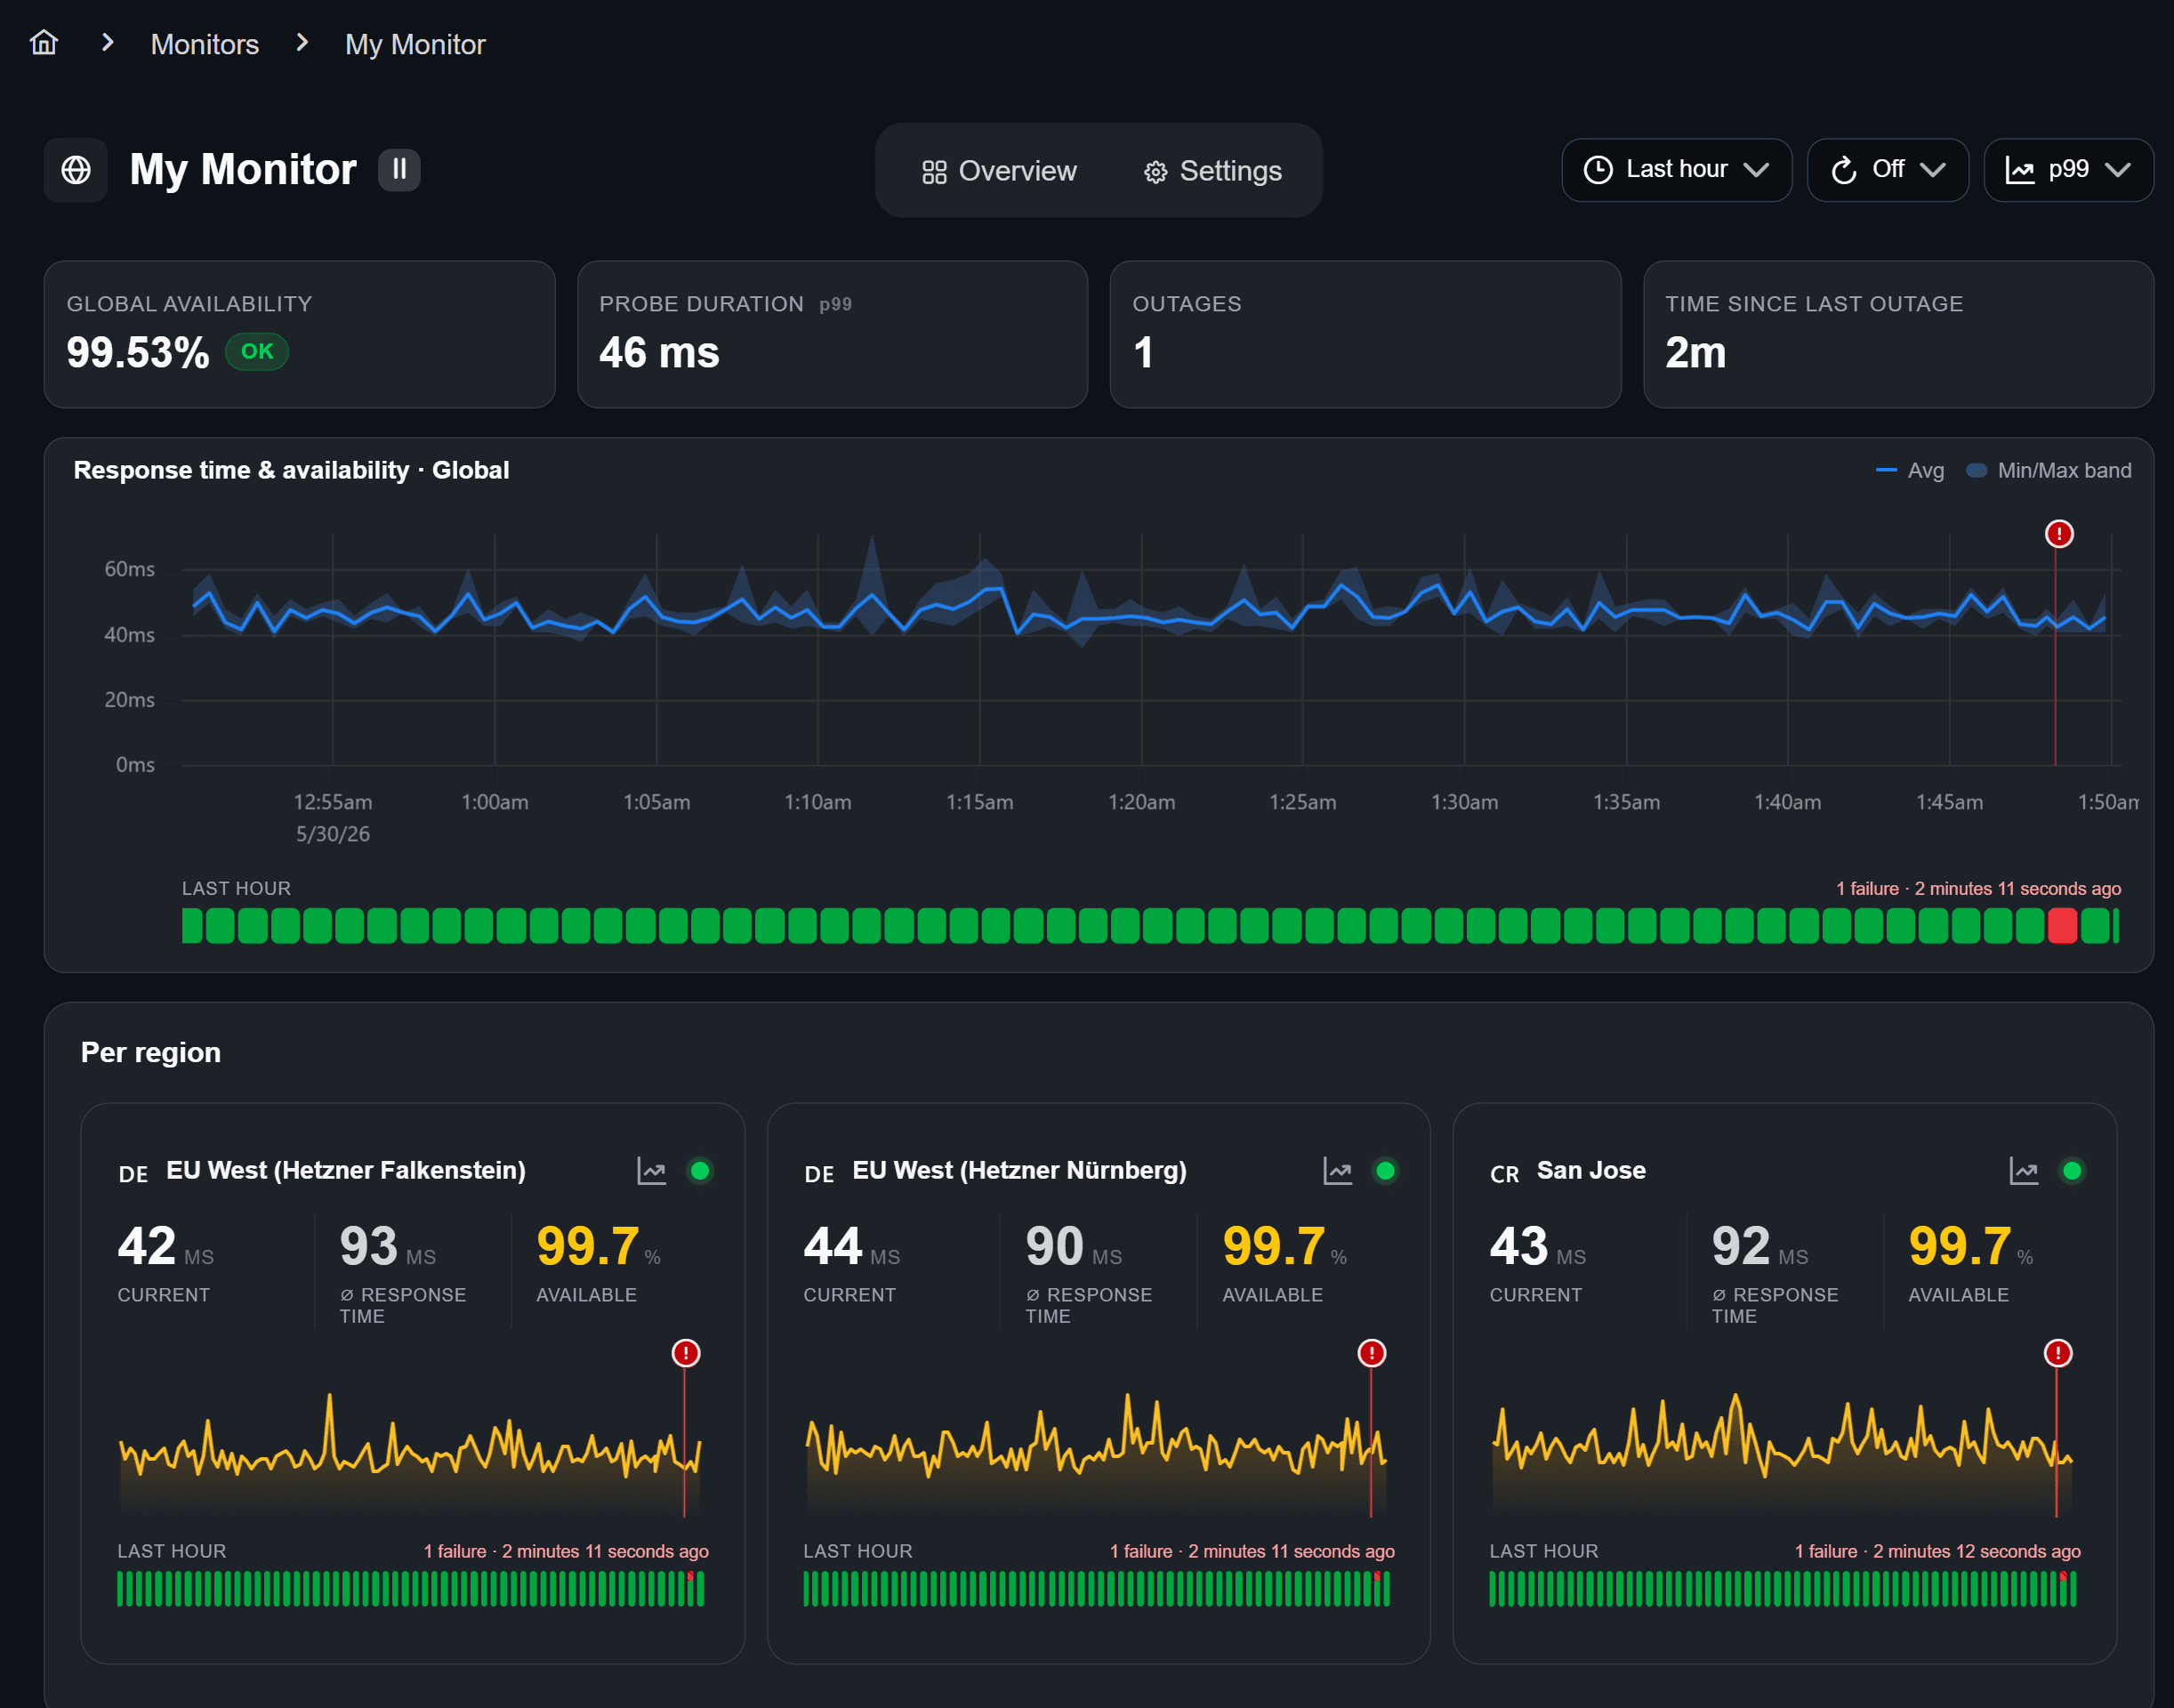
Task: Click Nürnberg's last hour availability bar
Action: coord(1096,1589)
